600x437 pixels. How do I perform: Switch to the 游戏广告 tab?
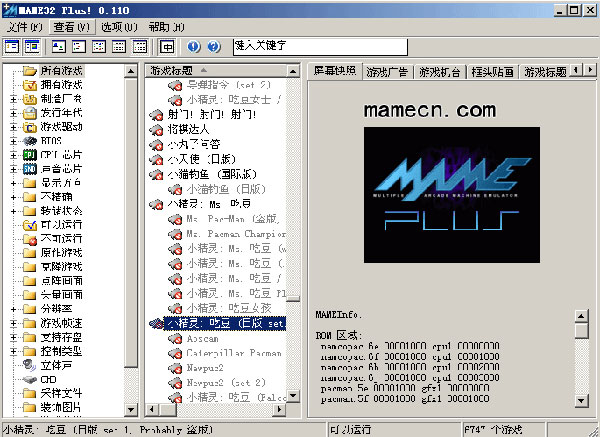(387, 72)
